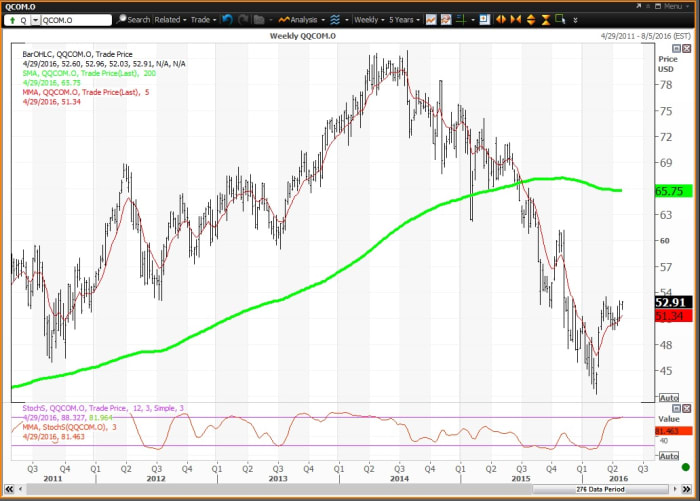The width and height of the screenshot is (700, 501).
Task: Open the Trade menu
Action: [203, 19]
